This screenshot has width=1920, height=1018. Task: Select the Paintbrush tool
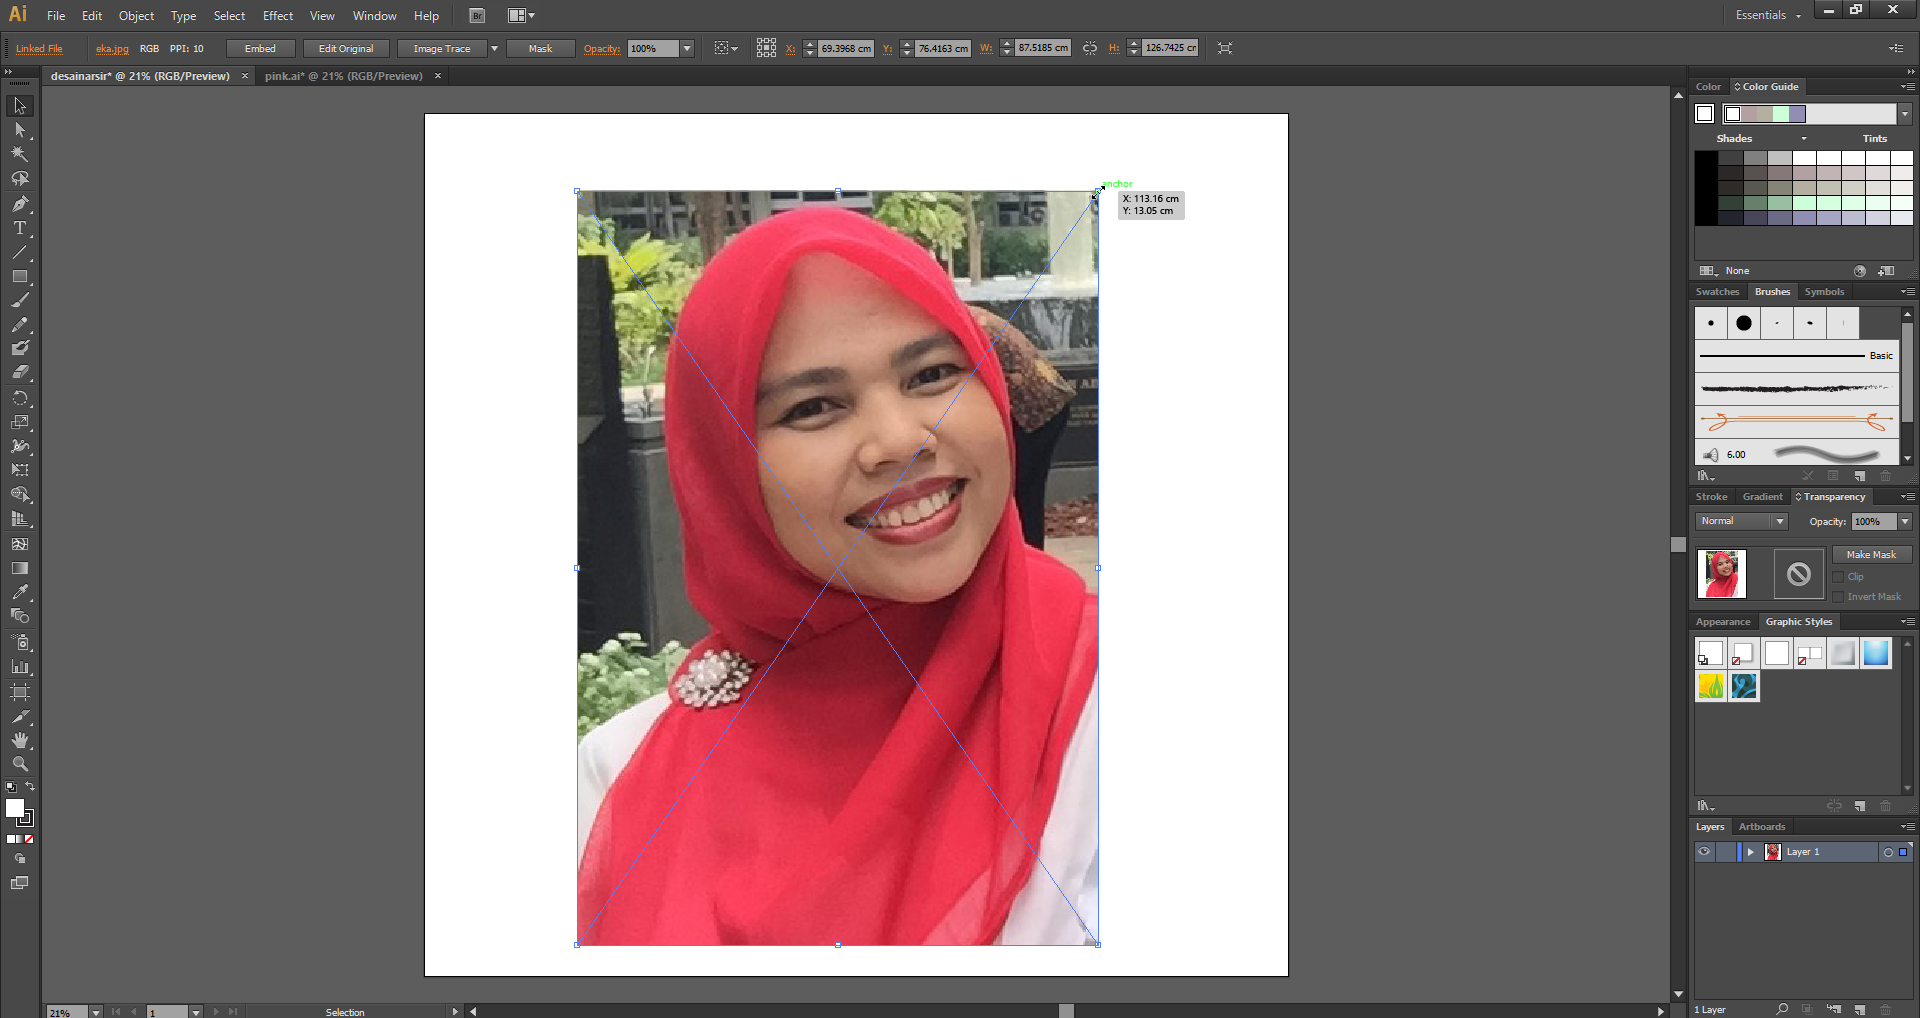point(20,300)
